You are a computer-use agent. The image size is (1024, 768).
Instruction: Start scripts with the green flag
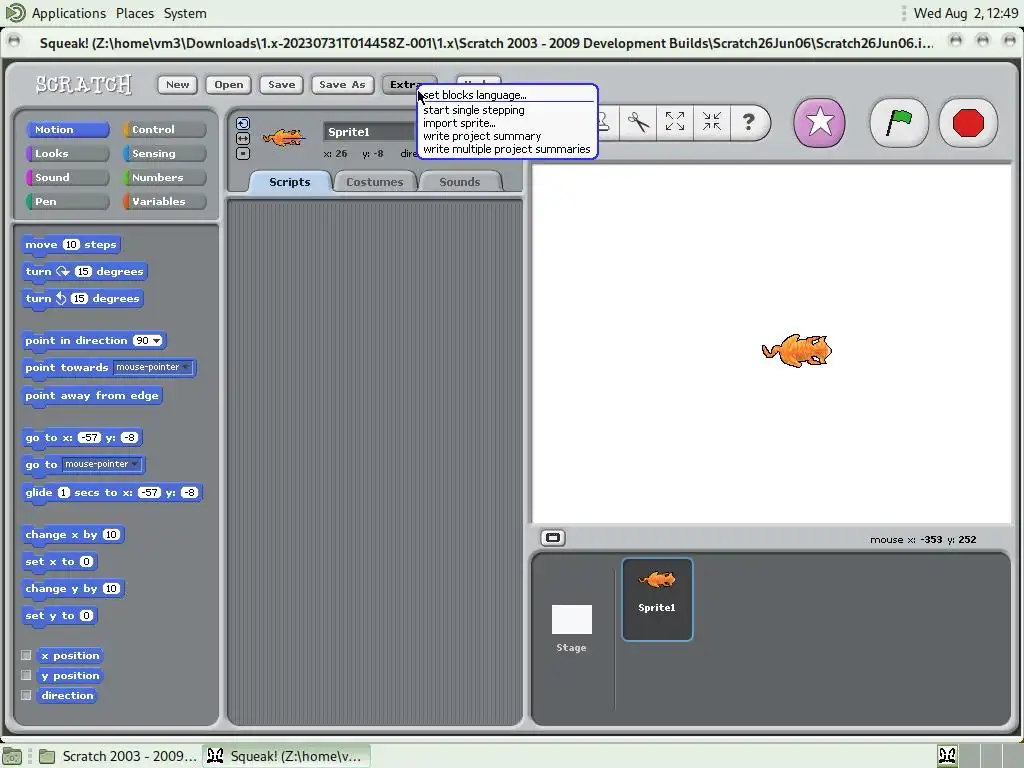pos(899,122)
